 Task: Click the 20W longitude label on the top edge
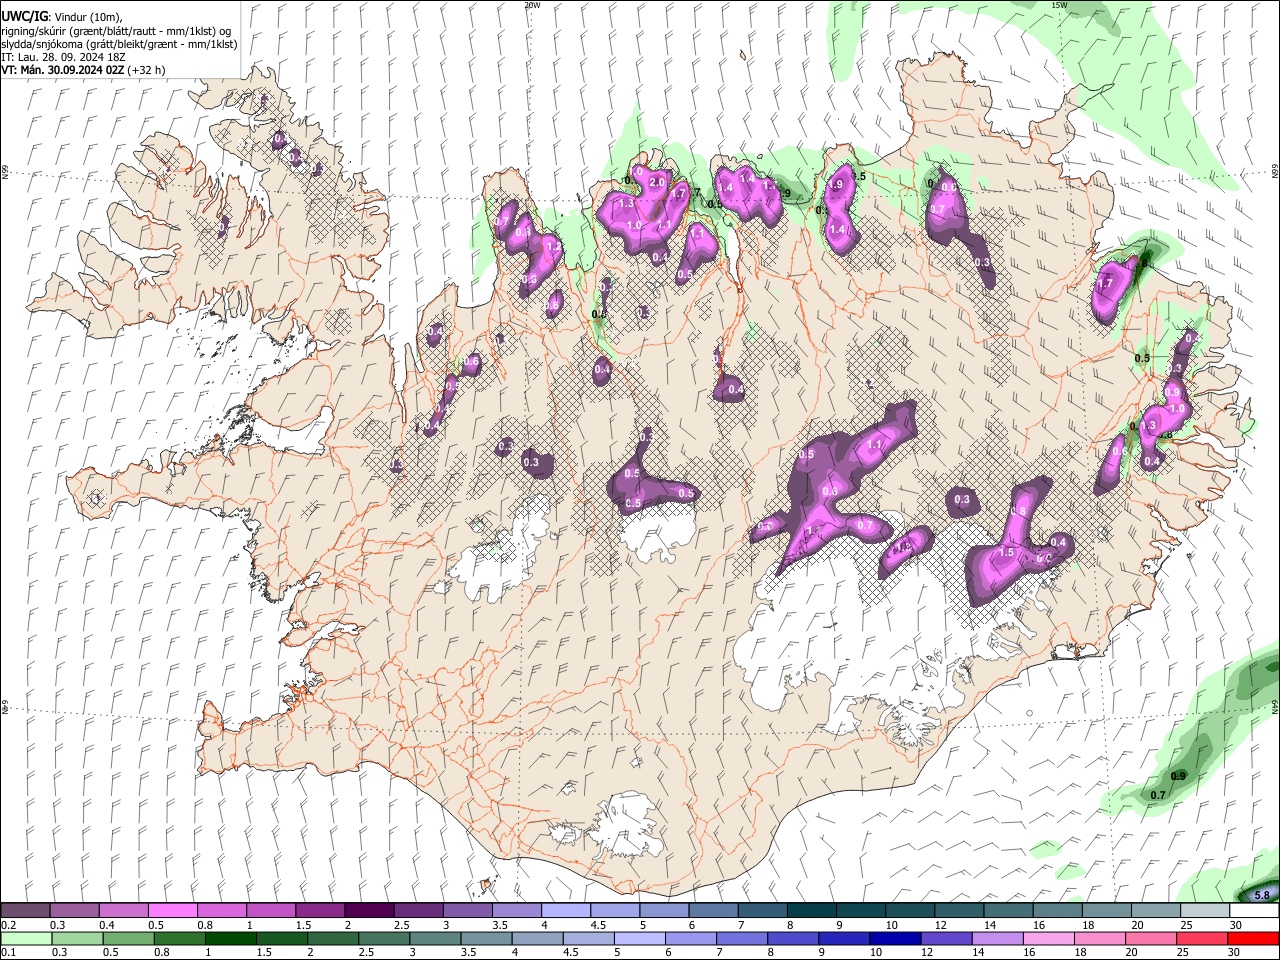(x=532, y=5)
